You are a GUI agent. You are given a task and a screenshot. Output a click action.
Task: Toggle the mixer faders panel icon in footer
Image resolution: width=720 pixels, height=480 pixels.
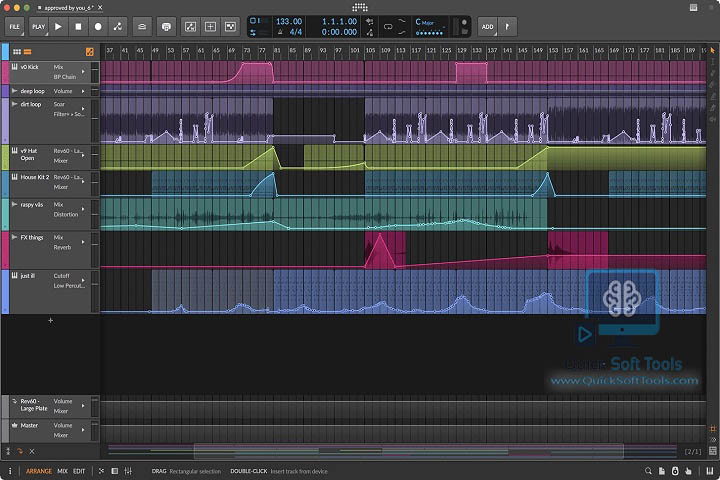click(128, 471)
